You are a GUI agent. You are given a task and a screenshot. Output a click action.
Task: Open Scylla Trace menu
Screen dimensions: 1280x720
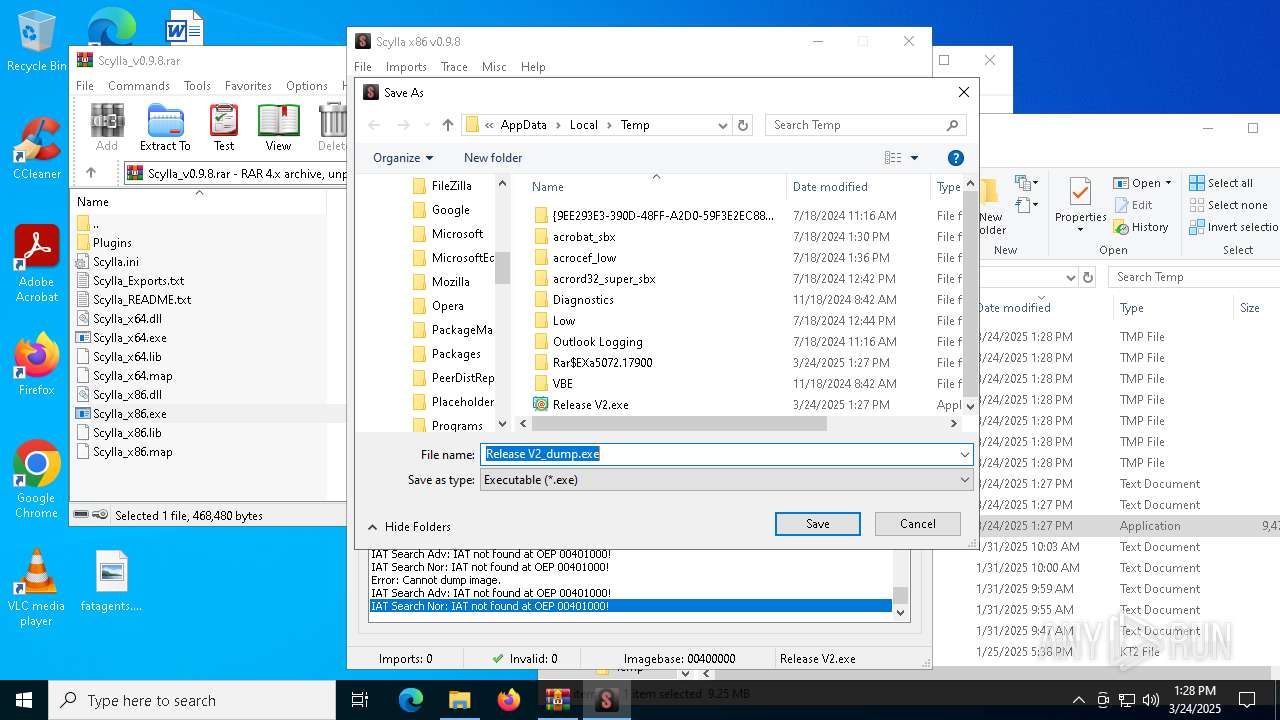coord(454,67)
